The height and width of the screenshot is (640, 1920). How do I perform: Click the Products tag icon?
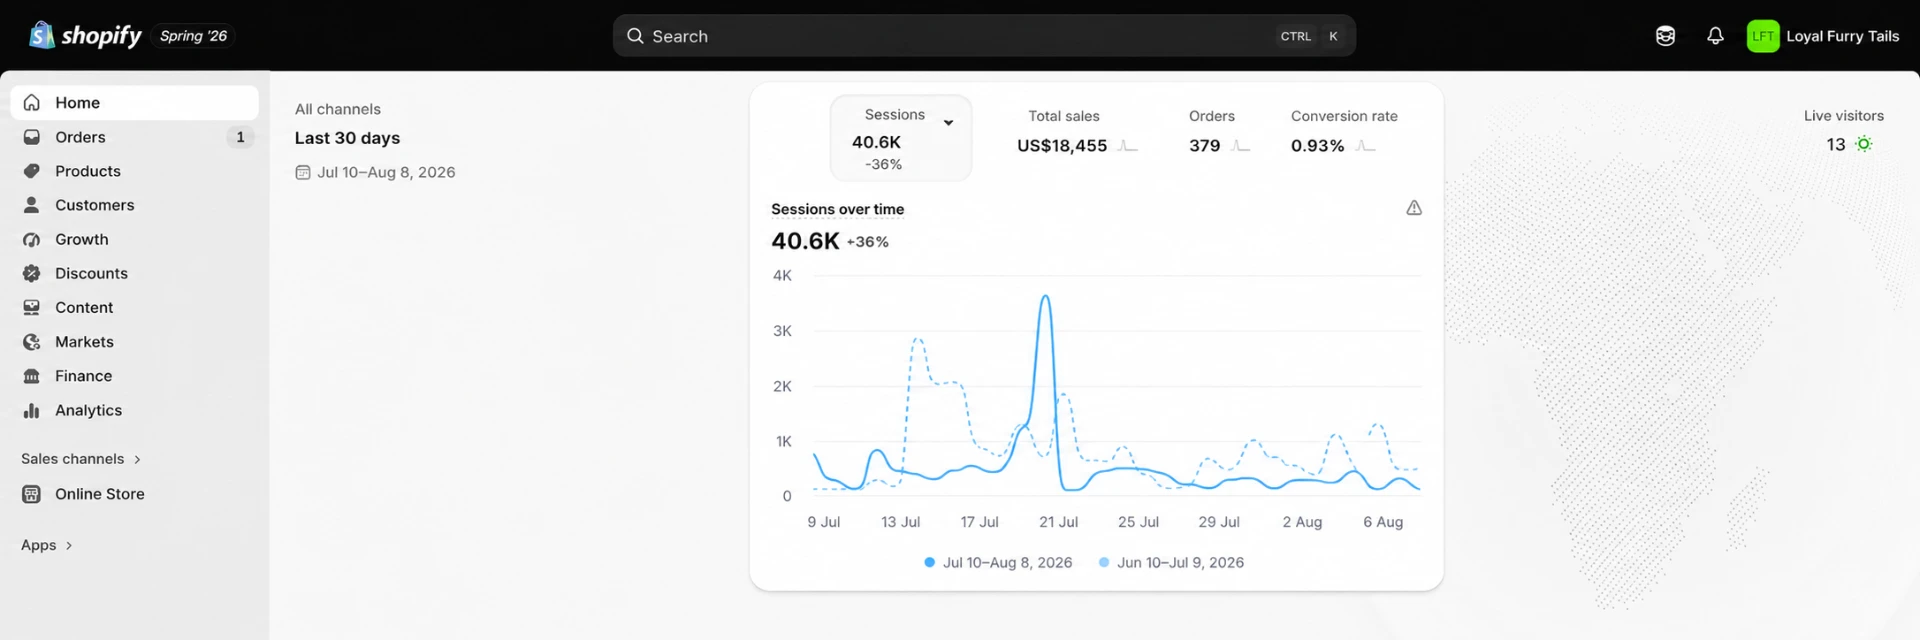pyautogui.click(x=32, y=171)
